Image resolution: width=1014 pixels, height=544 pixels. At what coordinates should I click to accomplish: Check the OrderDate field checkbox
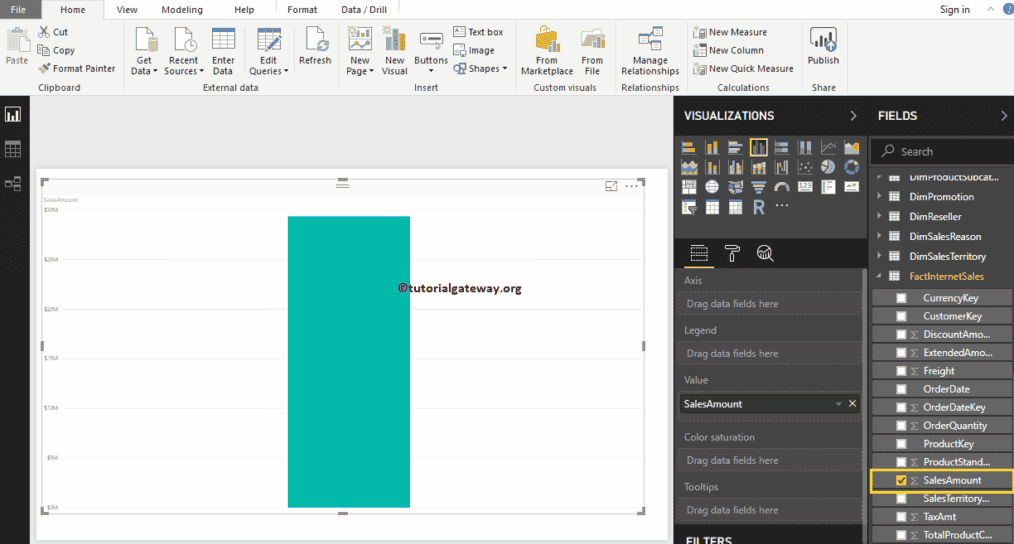point(901,389)
